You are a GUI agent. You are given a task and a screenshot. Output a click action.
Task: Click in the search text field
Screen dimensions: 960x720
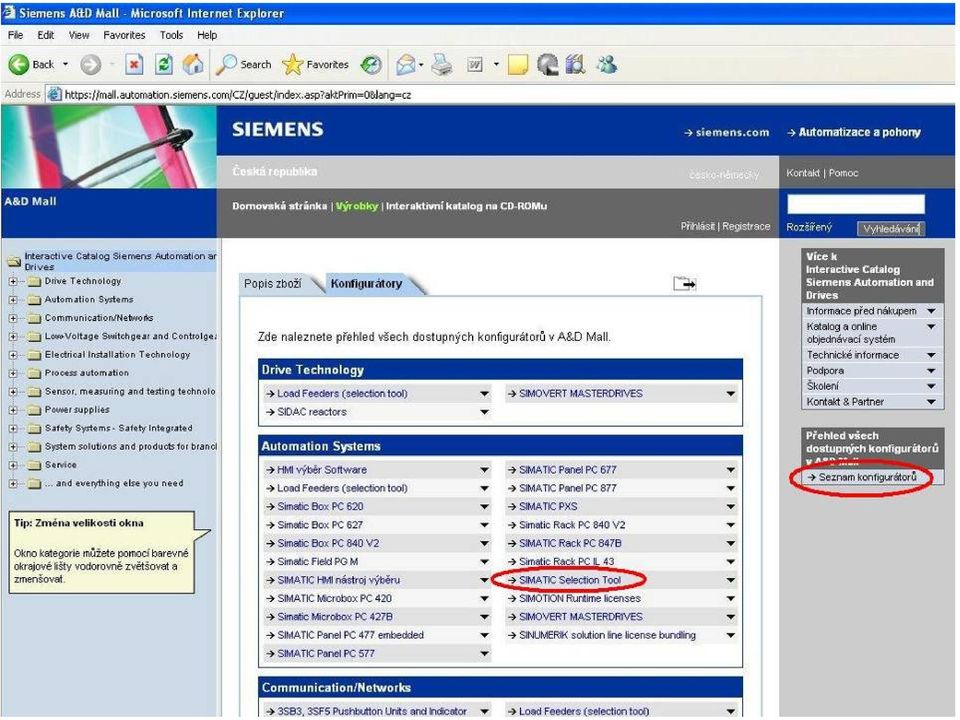855,204
